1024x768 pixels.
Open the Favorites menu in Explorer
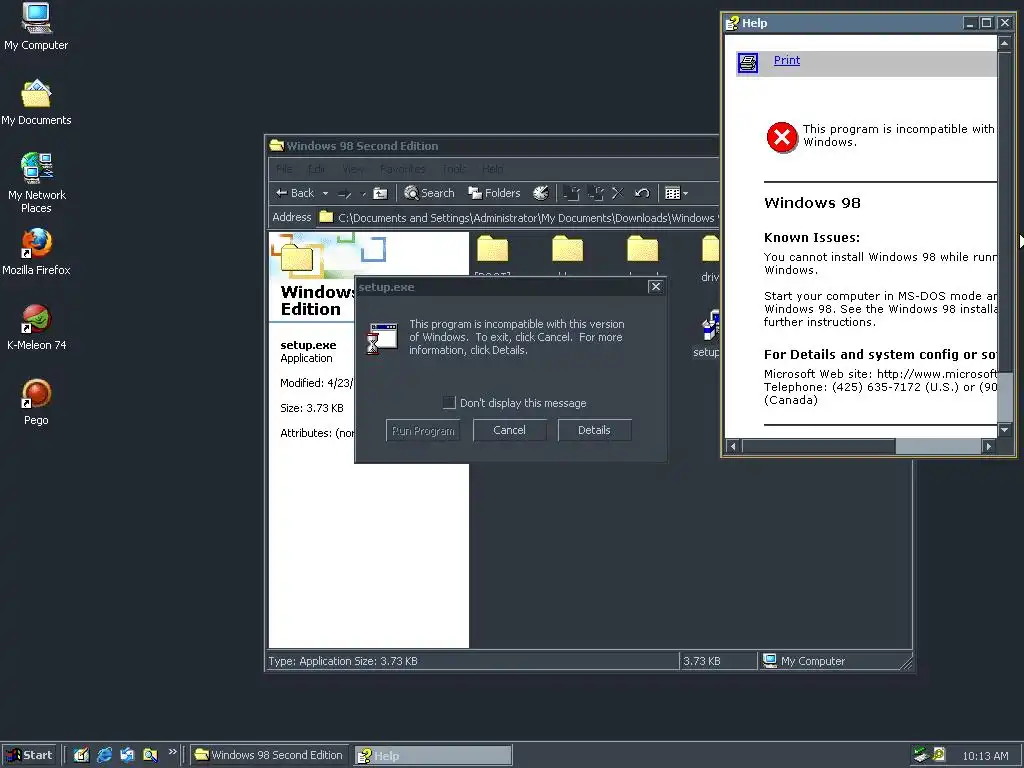click(x=402, y=169)
